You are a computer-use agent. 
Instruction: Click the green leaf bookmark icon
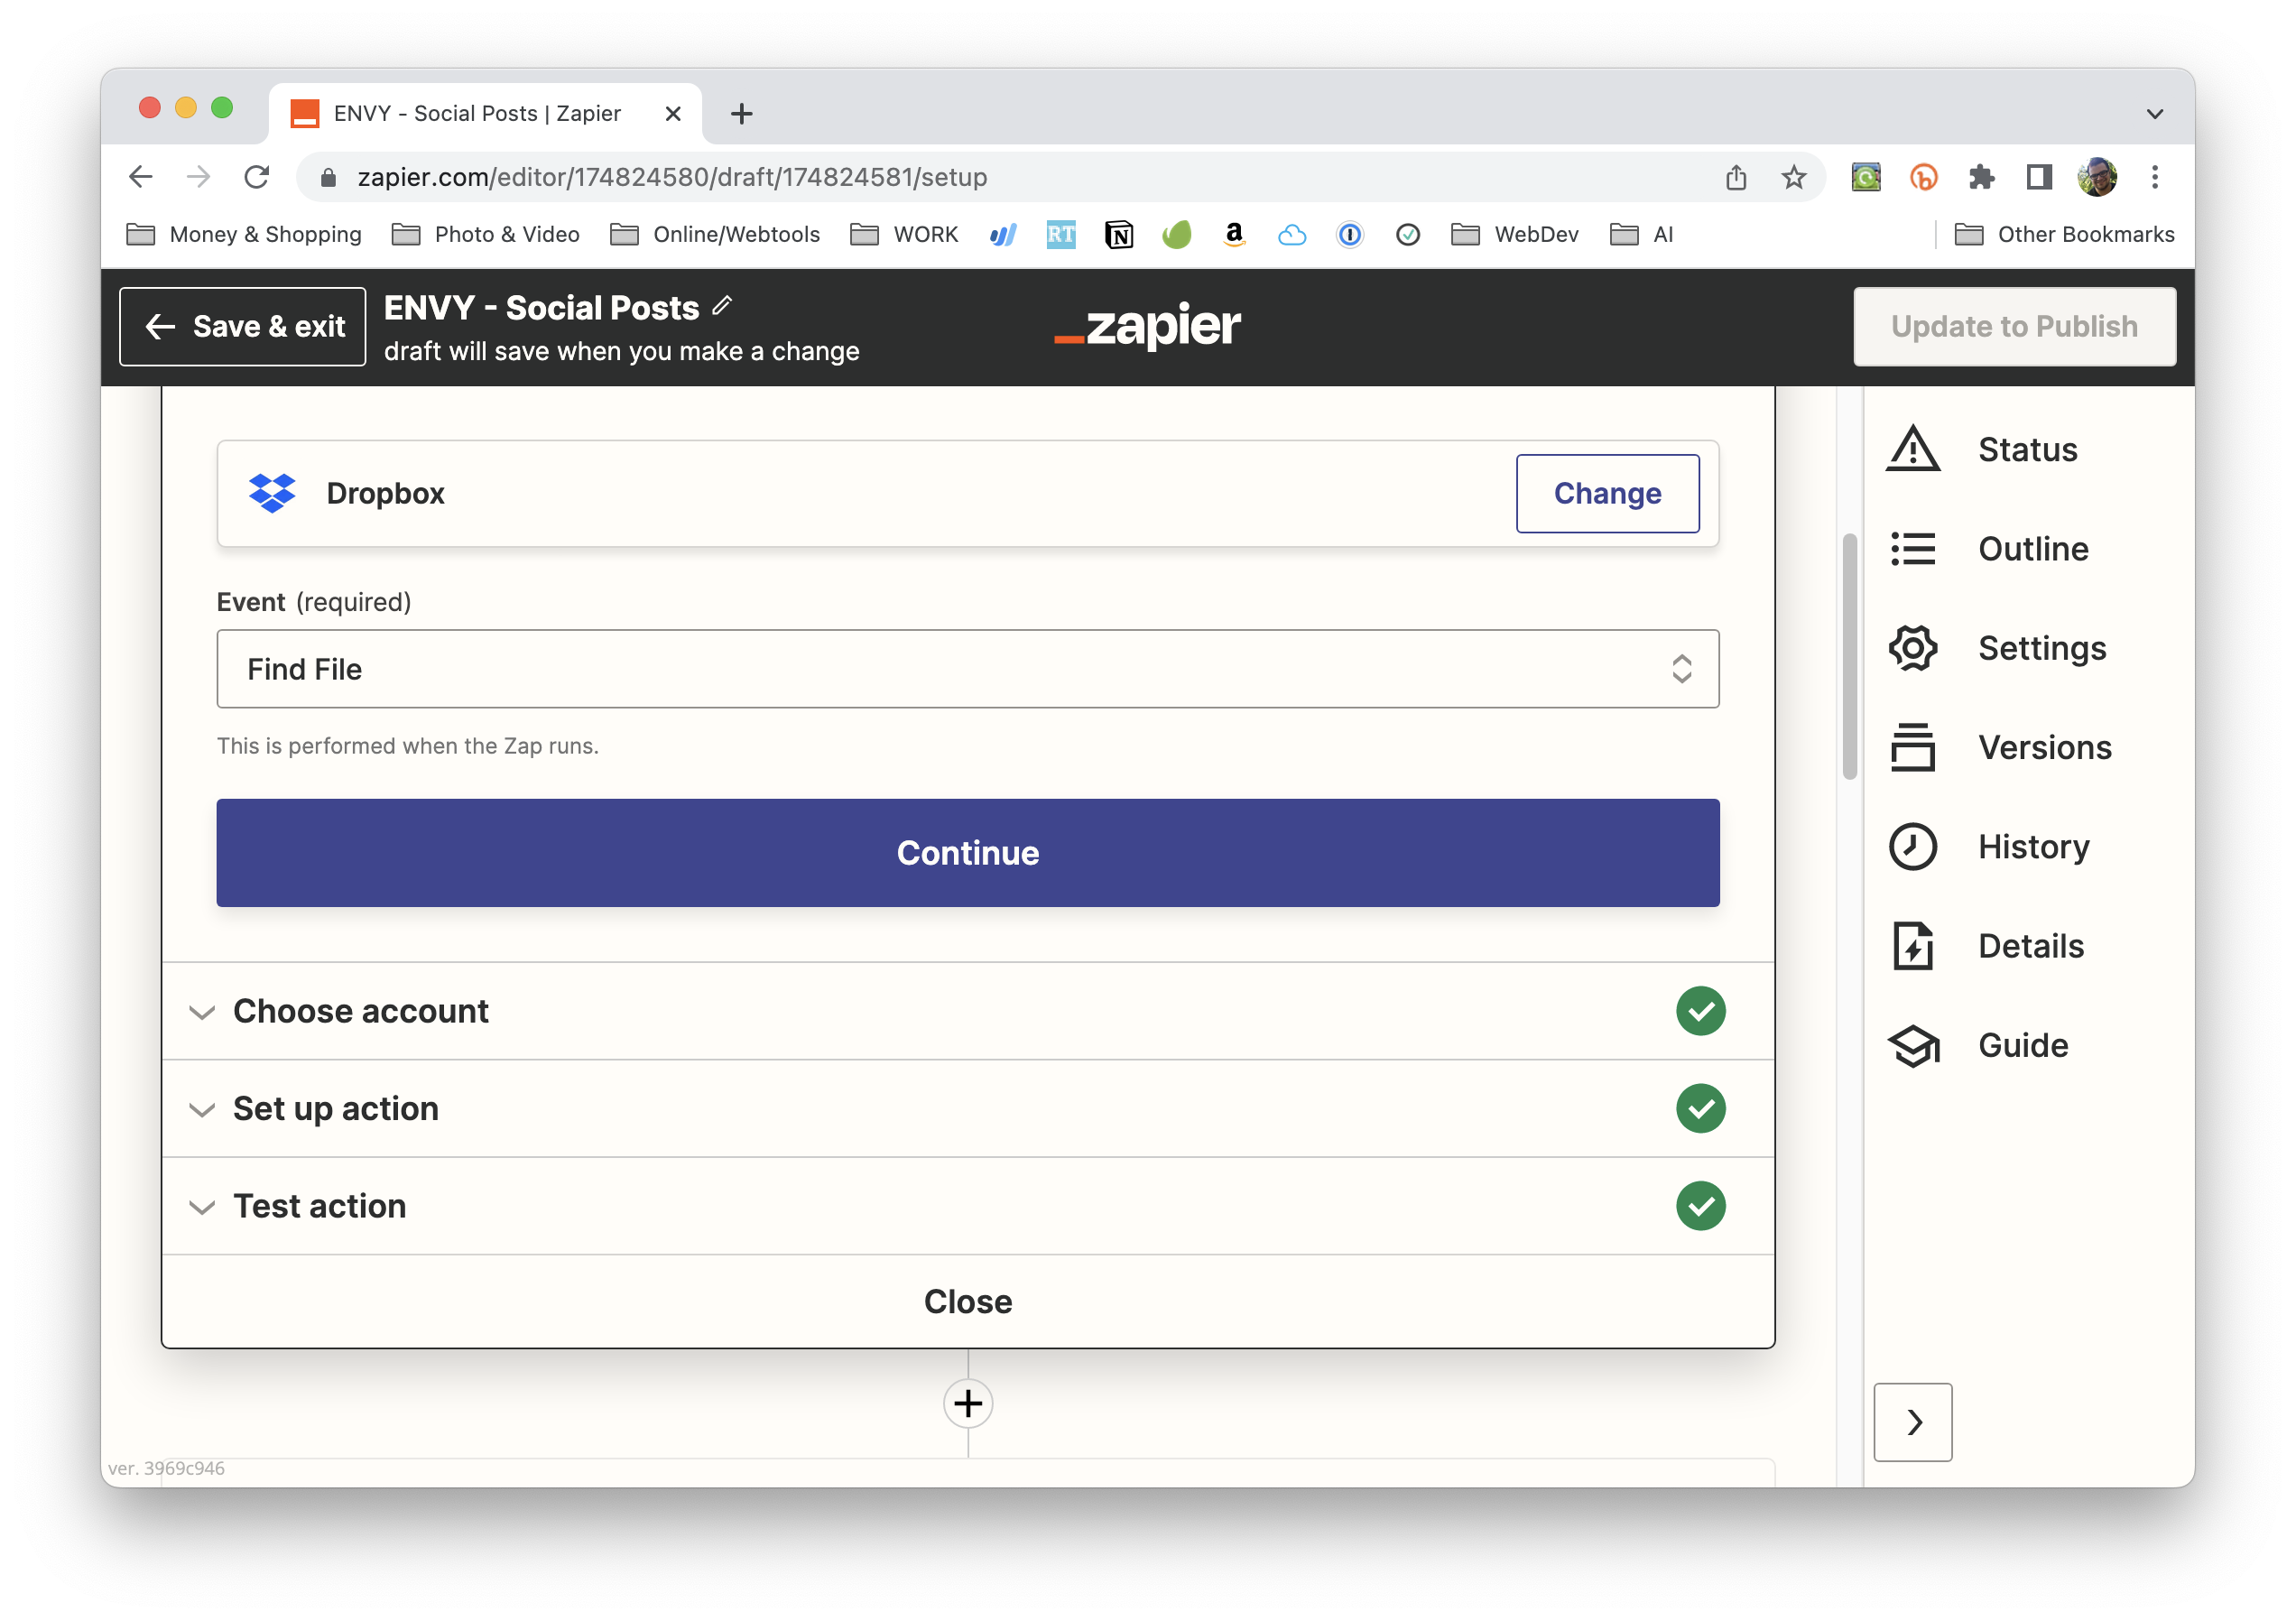pyautogui.click(x=1177, y=234)
